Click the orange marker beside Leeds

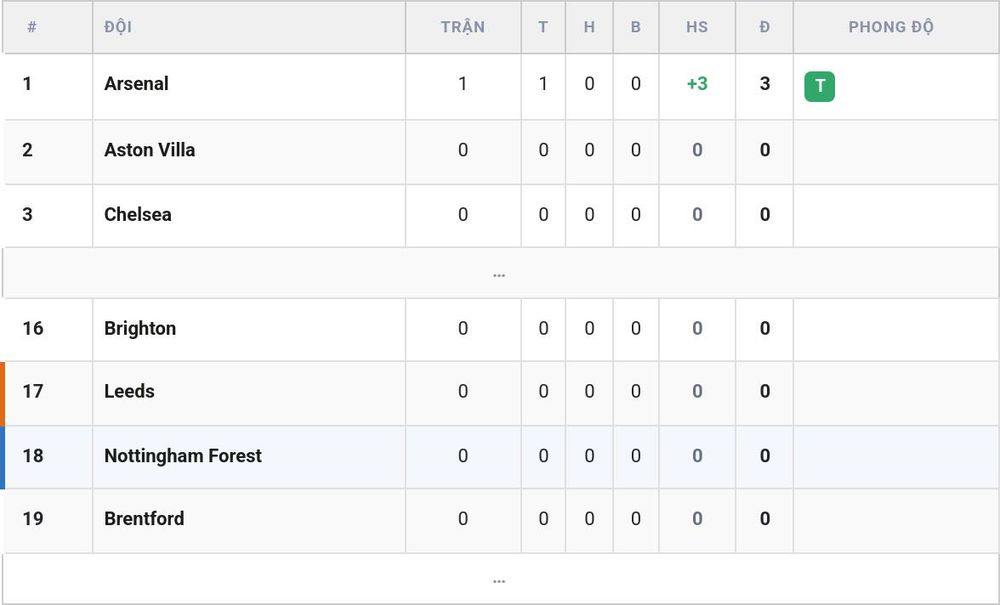(x=3, y=394)
